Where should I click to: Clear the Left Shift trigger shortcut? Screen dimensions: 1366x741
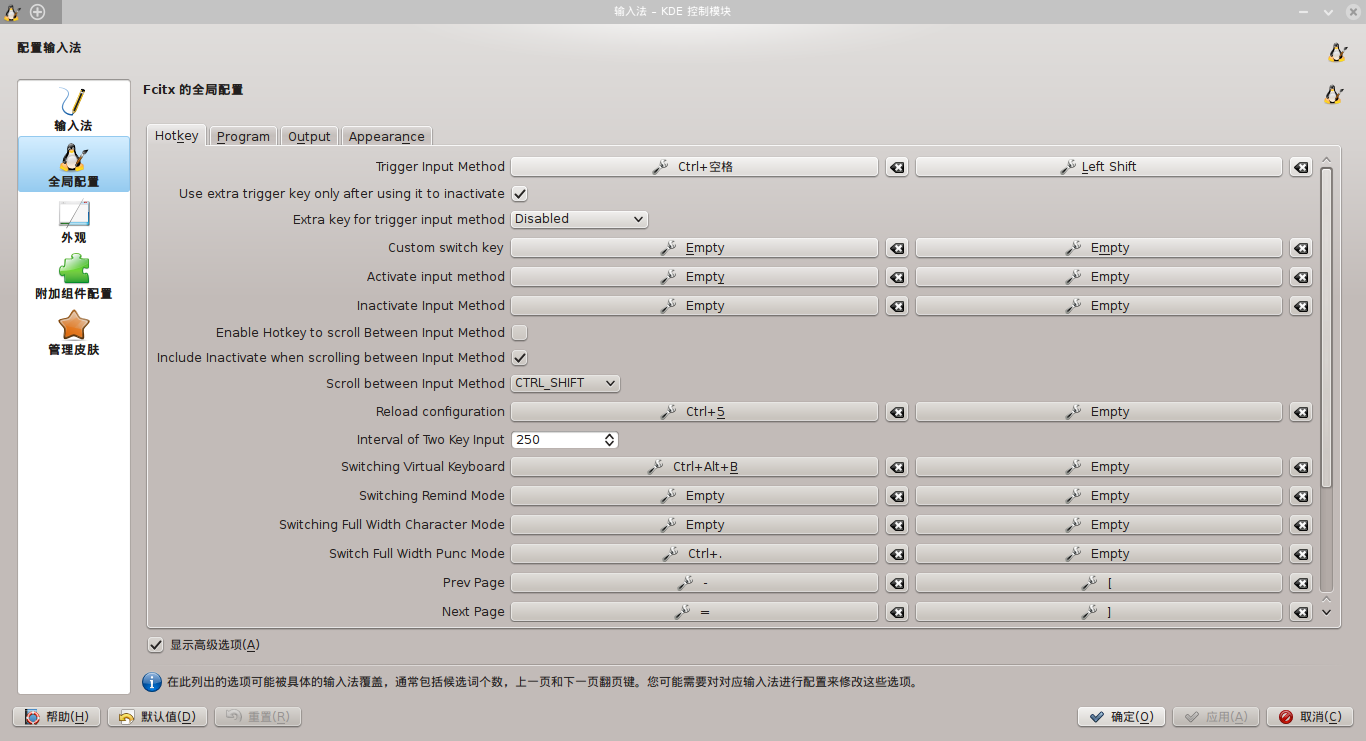tap(1300, 167)
